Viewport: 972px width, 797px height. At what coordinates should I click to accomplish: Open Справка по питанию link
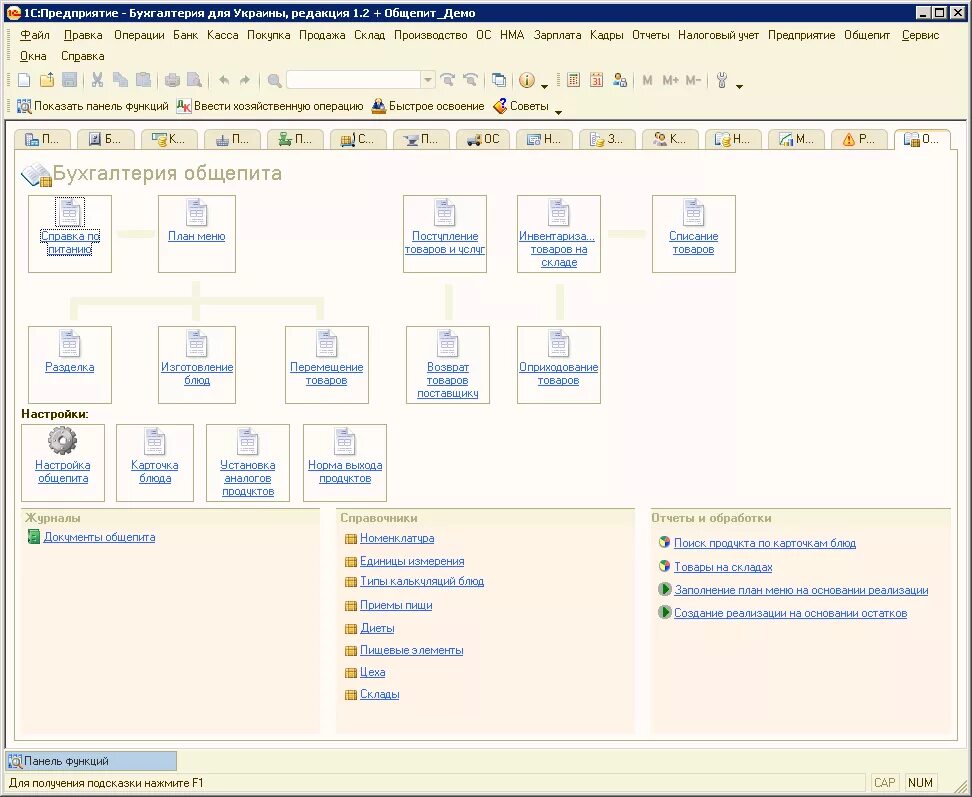coord(70,242)
